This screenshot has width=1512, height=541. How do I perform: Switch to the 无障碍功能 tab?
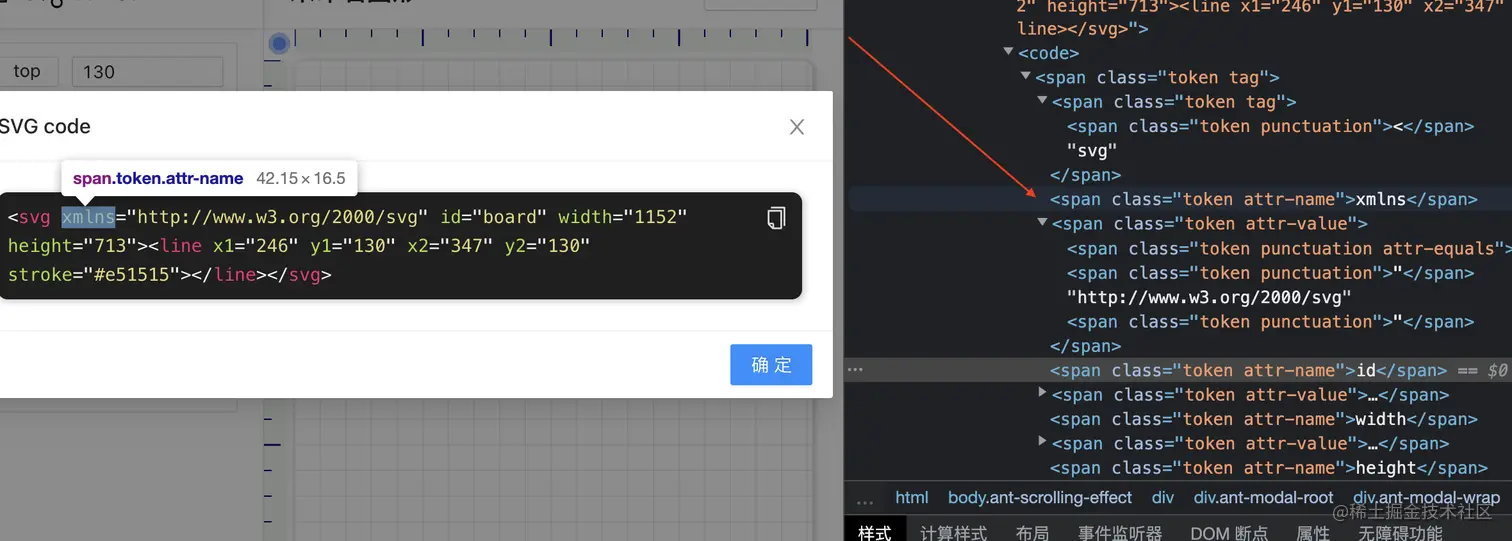(1400, 532)
